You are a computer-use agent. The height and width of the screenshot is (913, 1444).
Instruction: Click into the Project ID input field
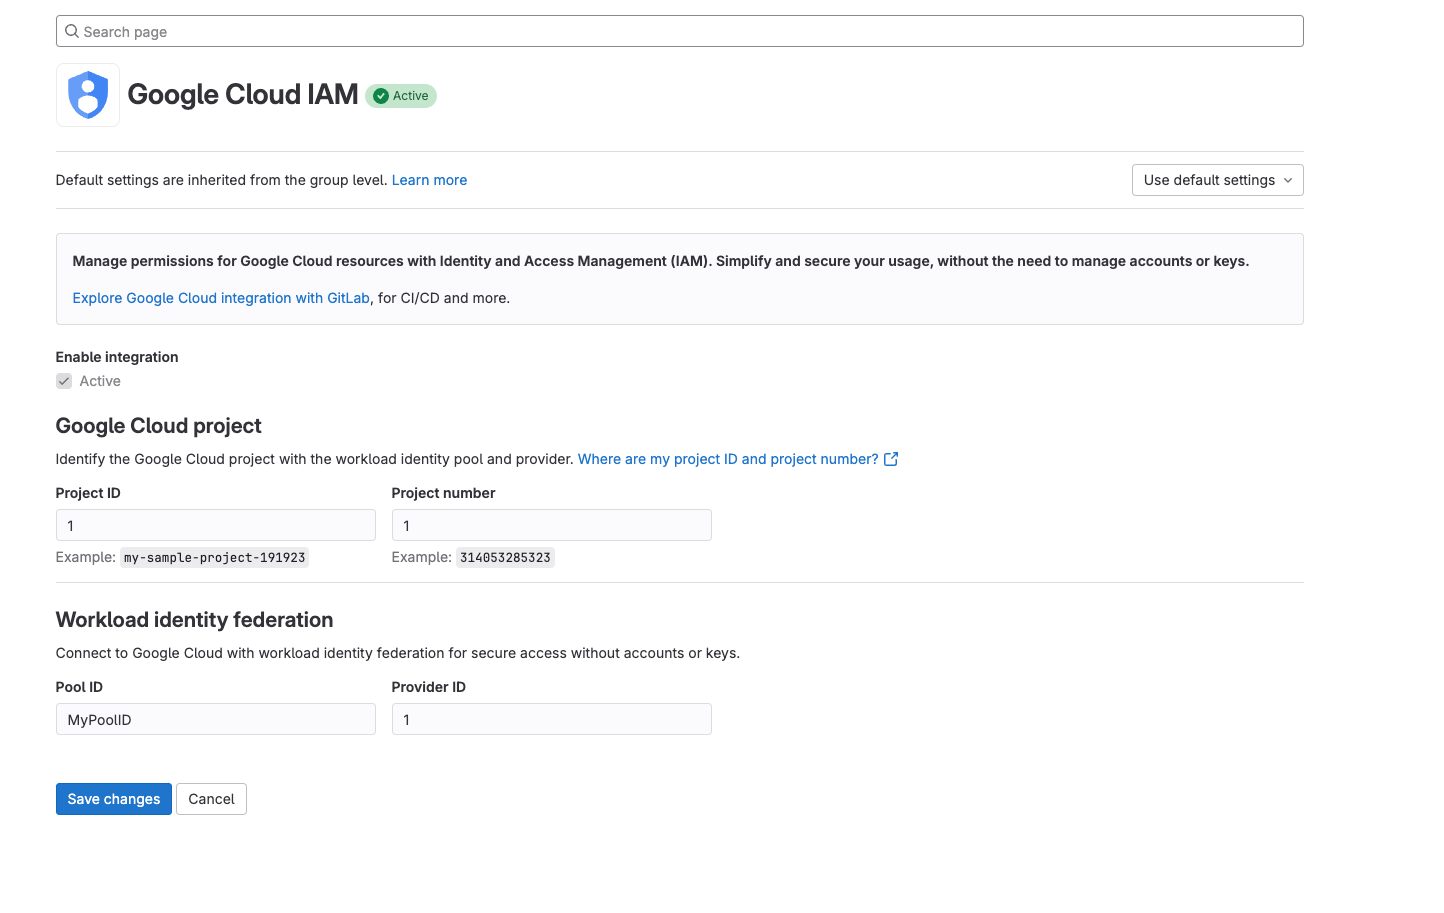coord(216,525)
